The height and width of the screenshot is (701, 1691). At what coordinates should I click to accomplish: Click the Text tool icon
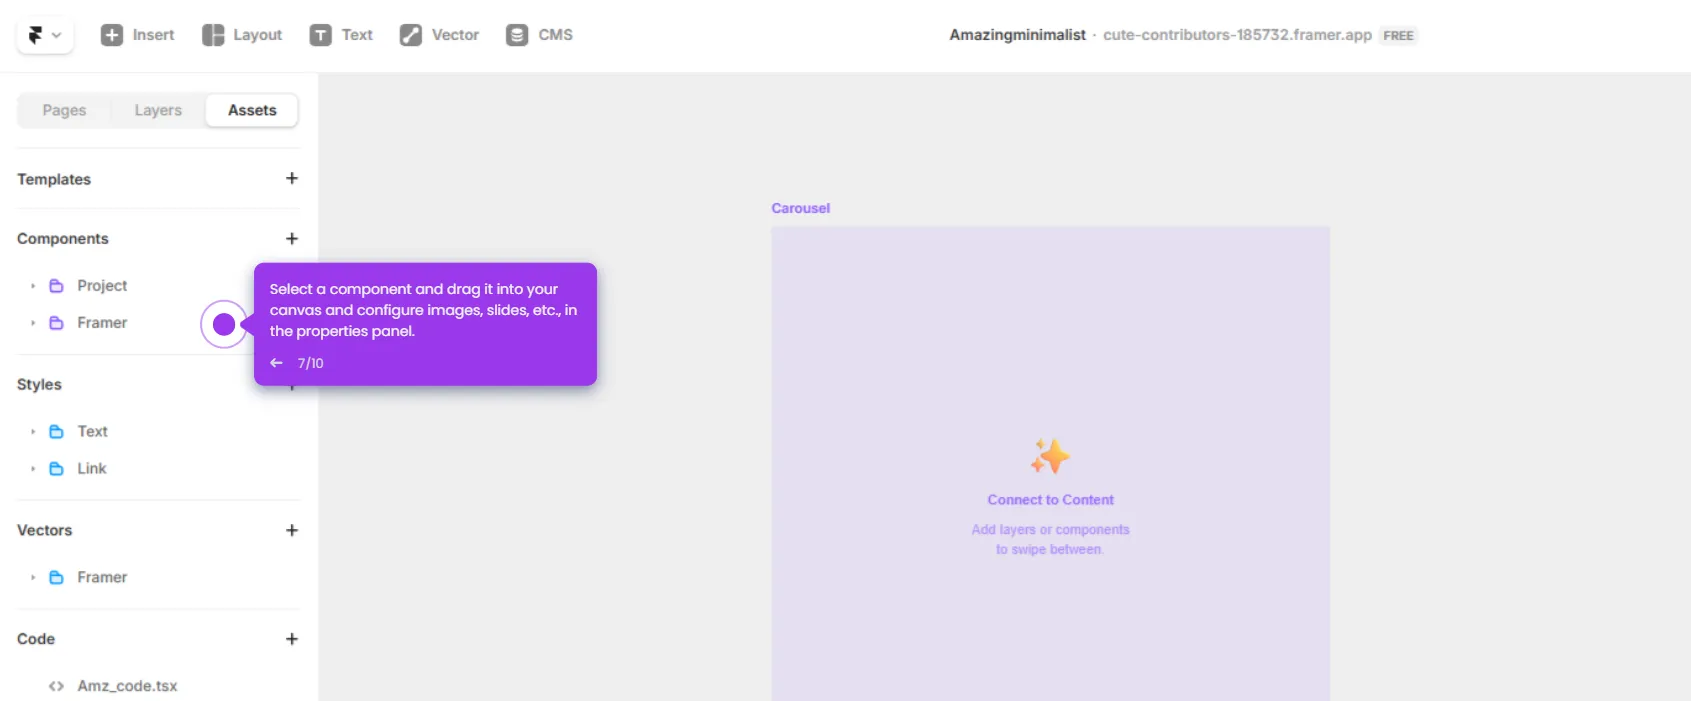tap(320, 35)
